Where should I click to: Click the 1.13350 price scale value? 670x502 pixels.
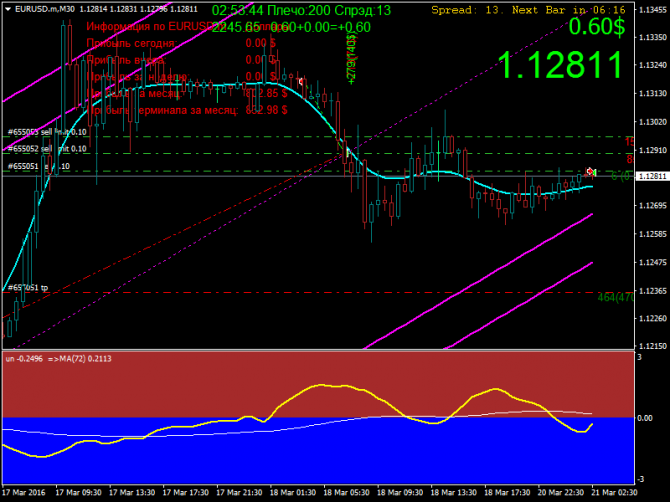[652, 38]
